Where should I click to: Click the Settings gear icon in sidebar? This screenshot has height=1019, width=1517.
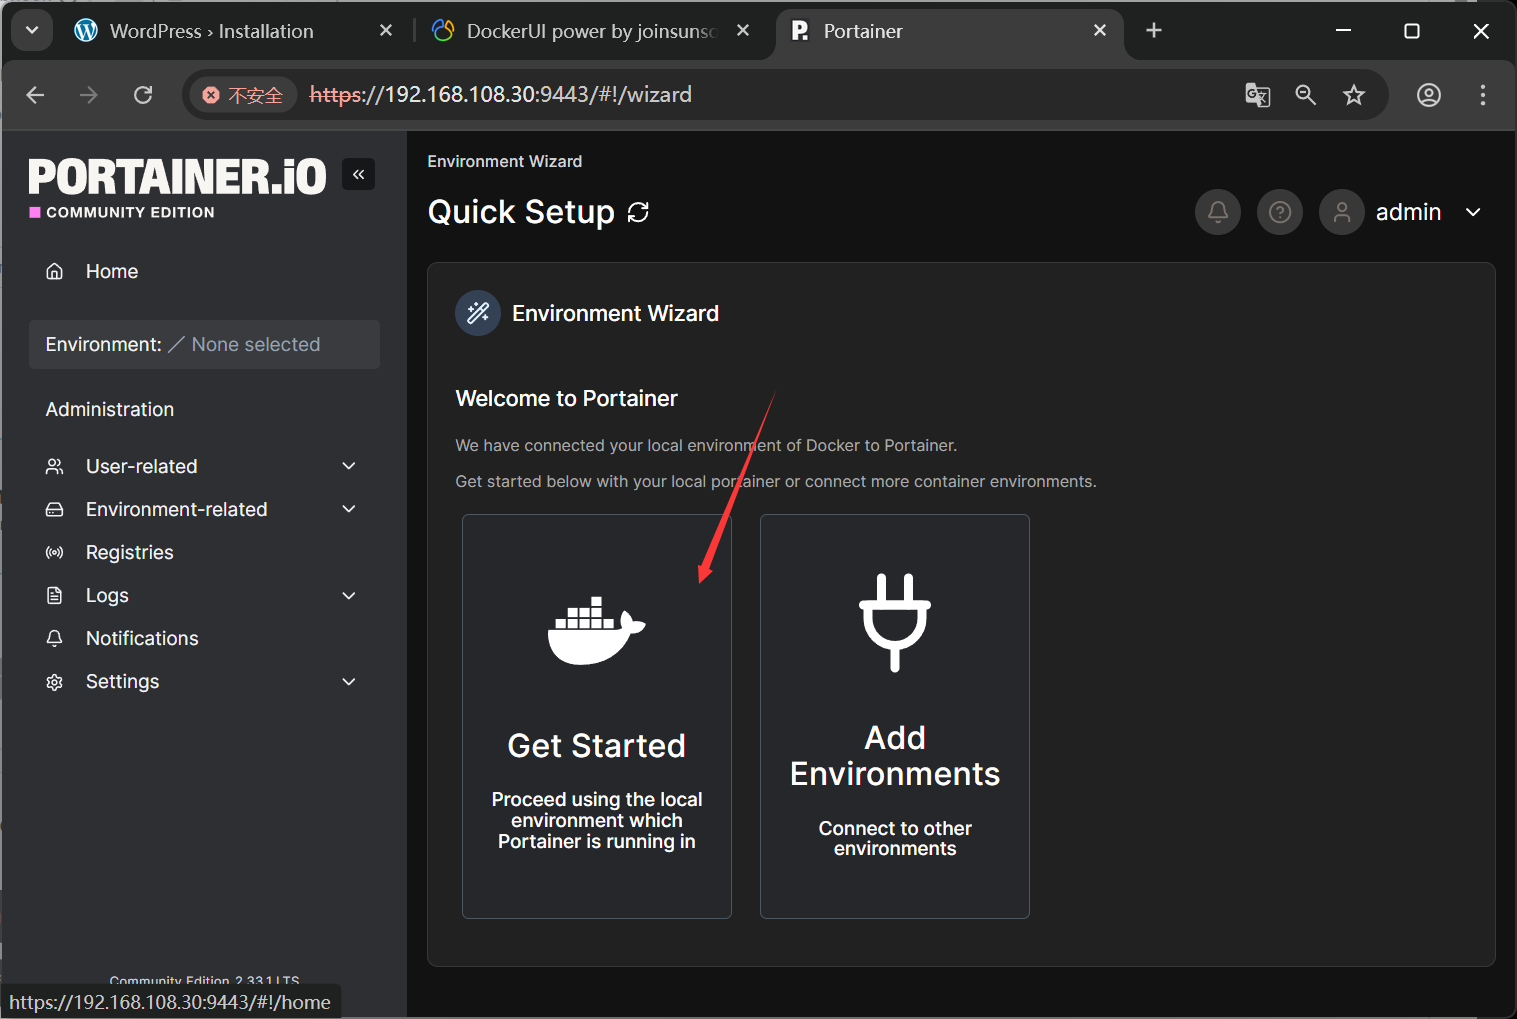[x=55, y=681]
